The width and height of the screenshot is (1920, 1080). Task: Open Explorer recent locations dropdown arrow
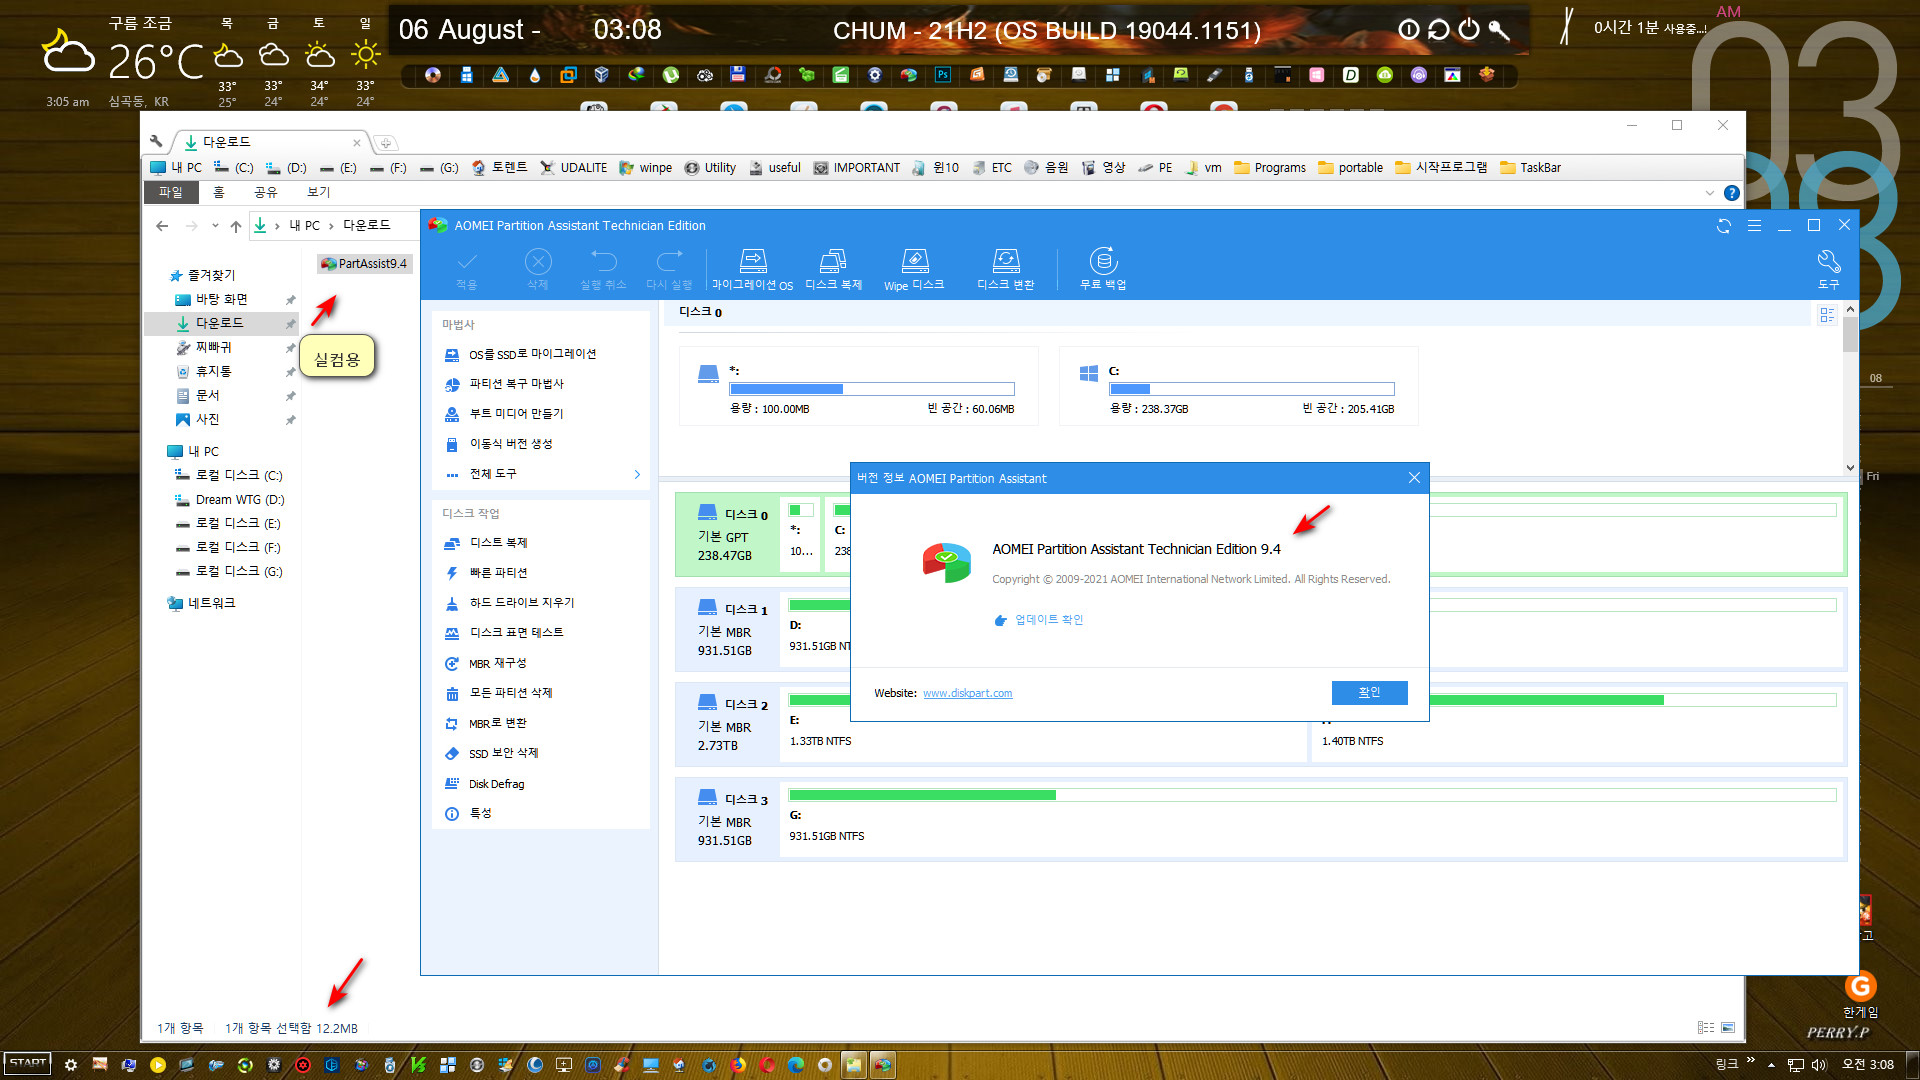pyautogui.click(x=215, y=226)
